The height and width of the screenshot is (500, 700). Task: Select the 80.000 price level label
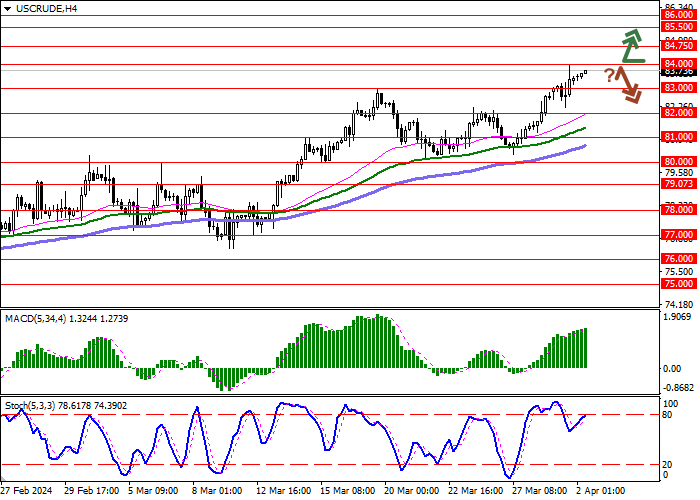679,162
